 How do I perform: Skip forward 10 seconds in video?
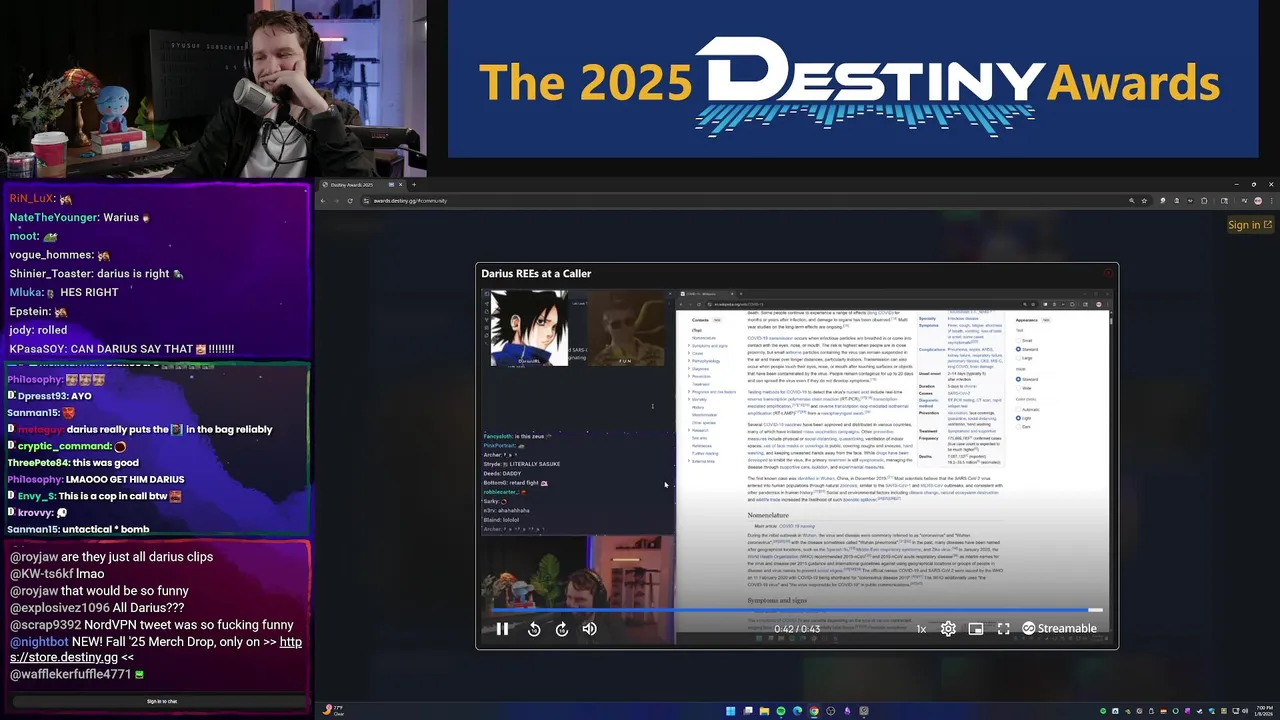coord(562,629)
